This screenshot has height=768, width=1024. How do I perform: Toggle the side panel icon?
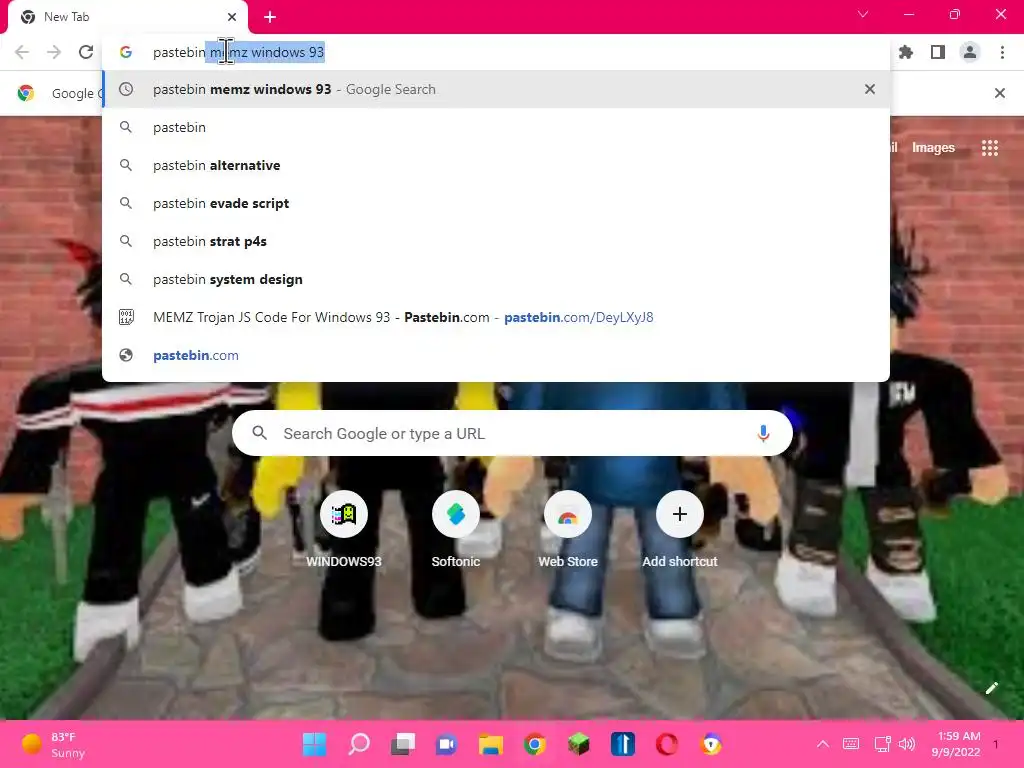click(938, 52)
